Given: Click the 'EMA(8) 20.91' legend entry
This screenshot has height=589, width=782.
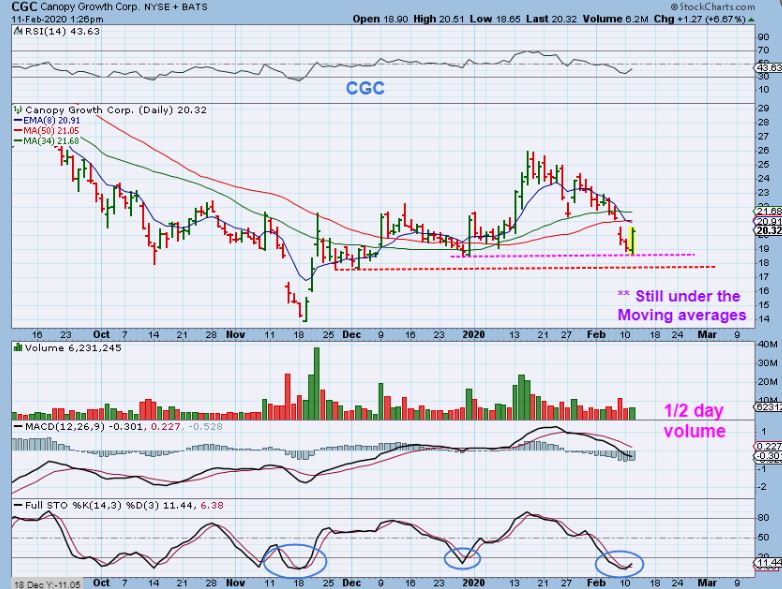Looking at the screenshot, I should (x=51, y=121).
